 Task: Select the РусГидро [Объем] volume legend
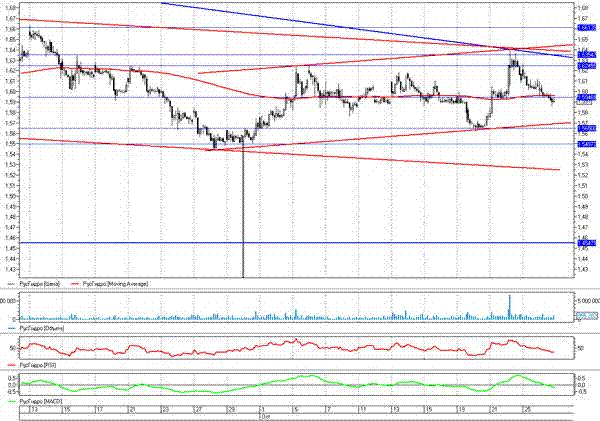(40, 326)
